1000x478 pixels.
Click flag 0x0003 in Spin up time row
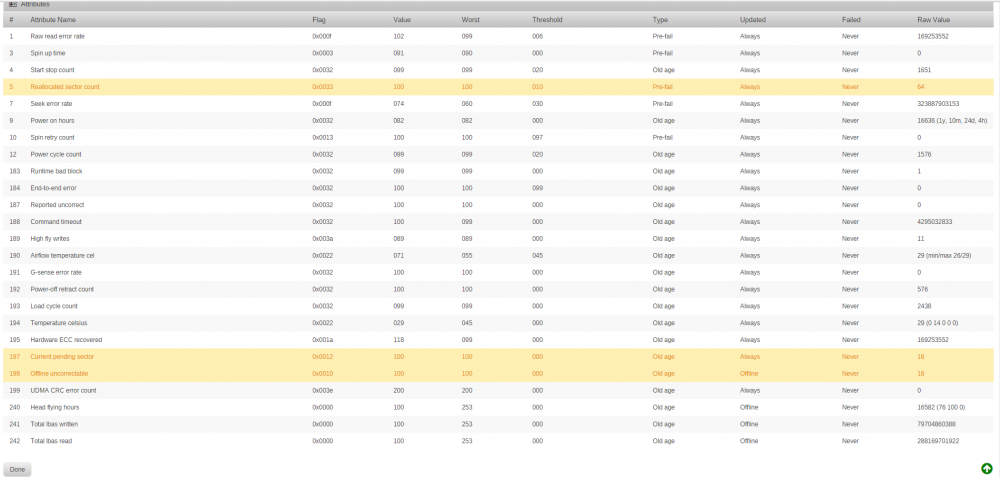pyautogui.click(x=322, y=53)
